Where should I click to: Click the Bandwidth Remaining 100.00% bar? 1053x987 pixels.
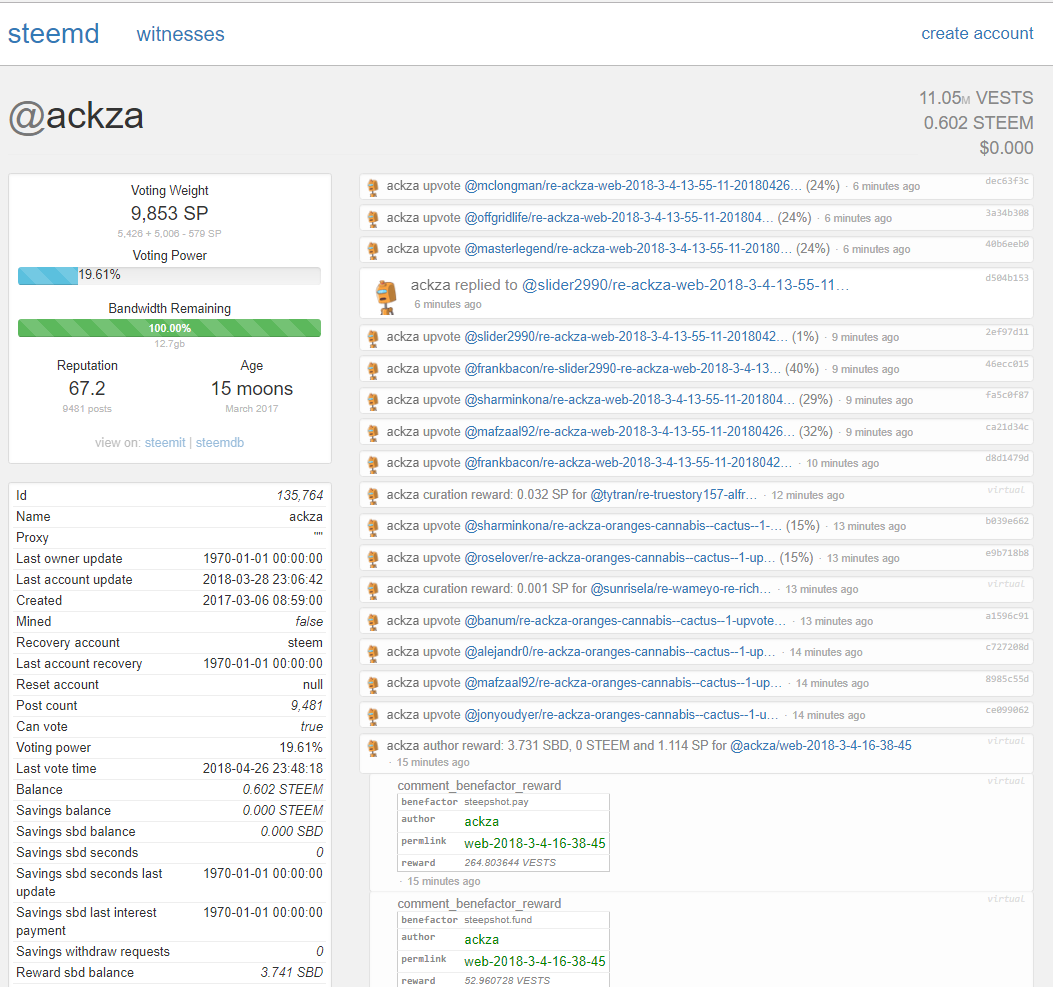pos(169,328)
